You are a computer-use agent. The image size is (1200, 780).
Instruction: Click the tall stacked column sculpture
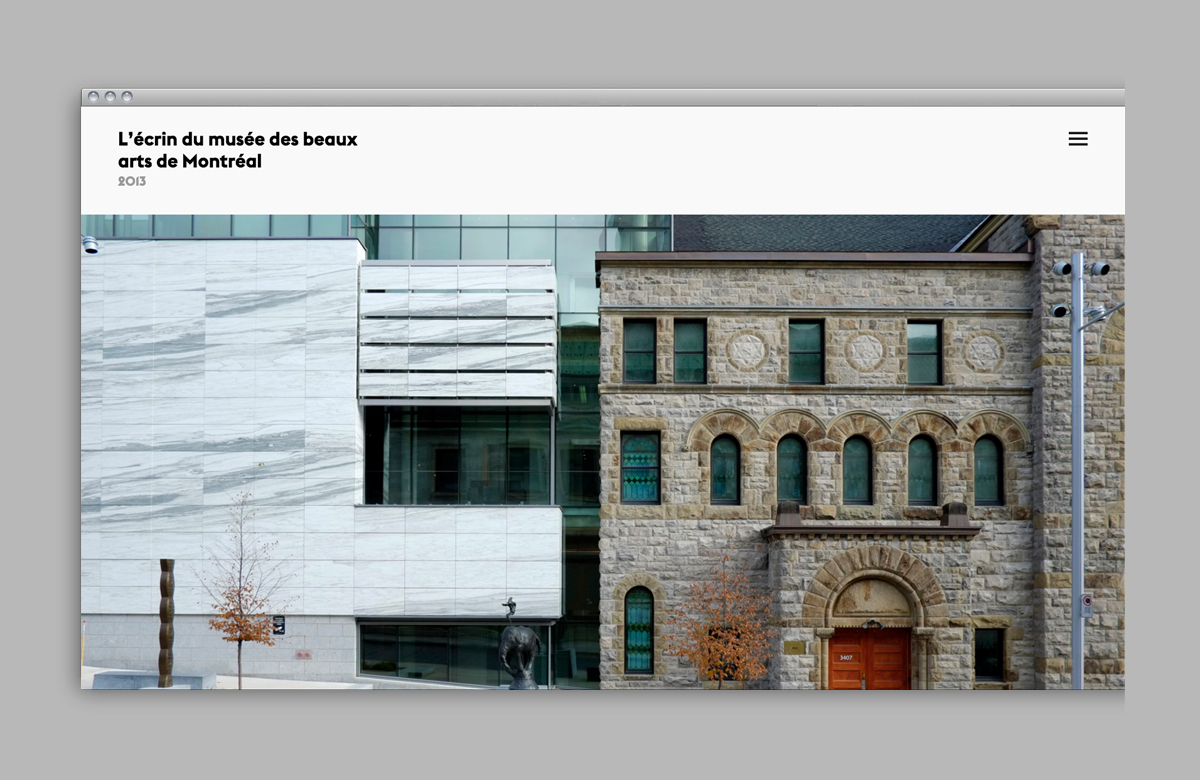(166, 622)
